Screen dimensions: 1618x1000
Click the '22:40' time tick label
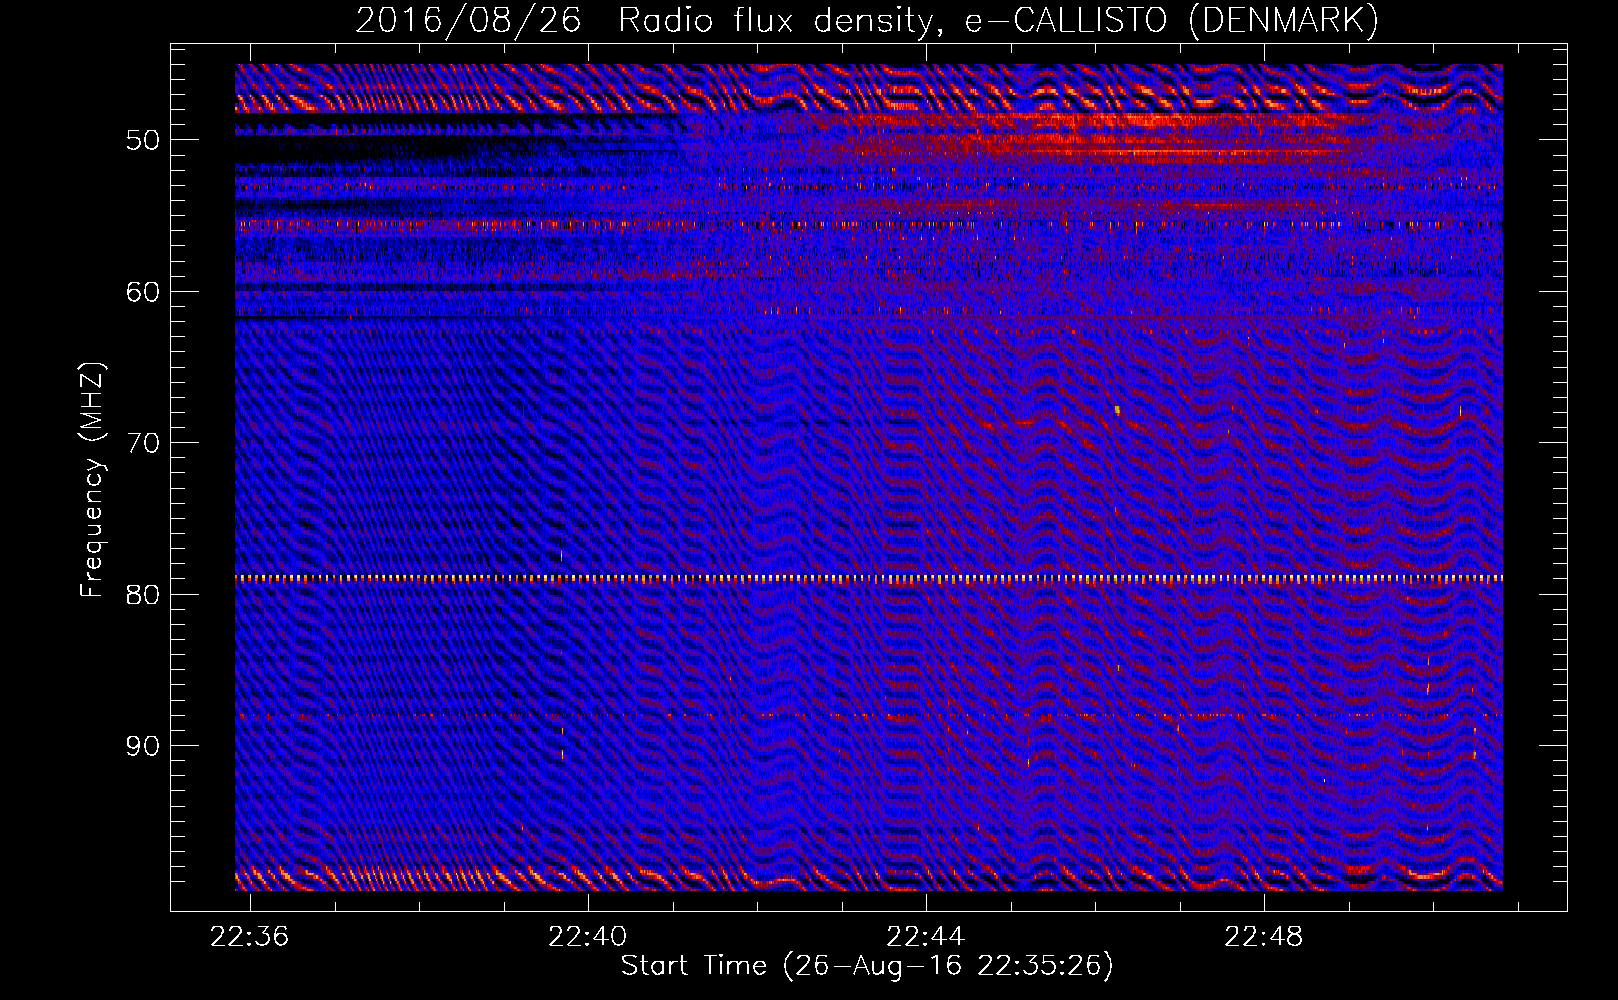(x=588, y=936)
